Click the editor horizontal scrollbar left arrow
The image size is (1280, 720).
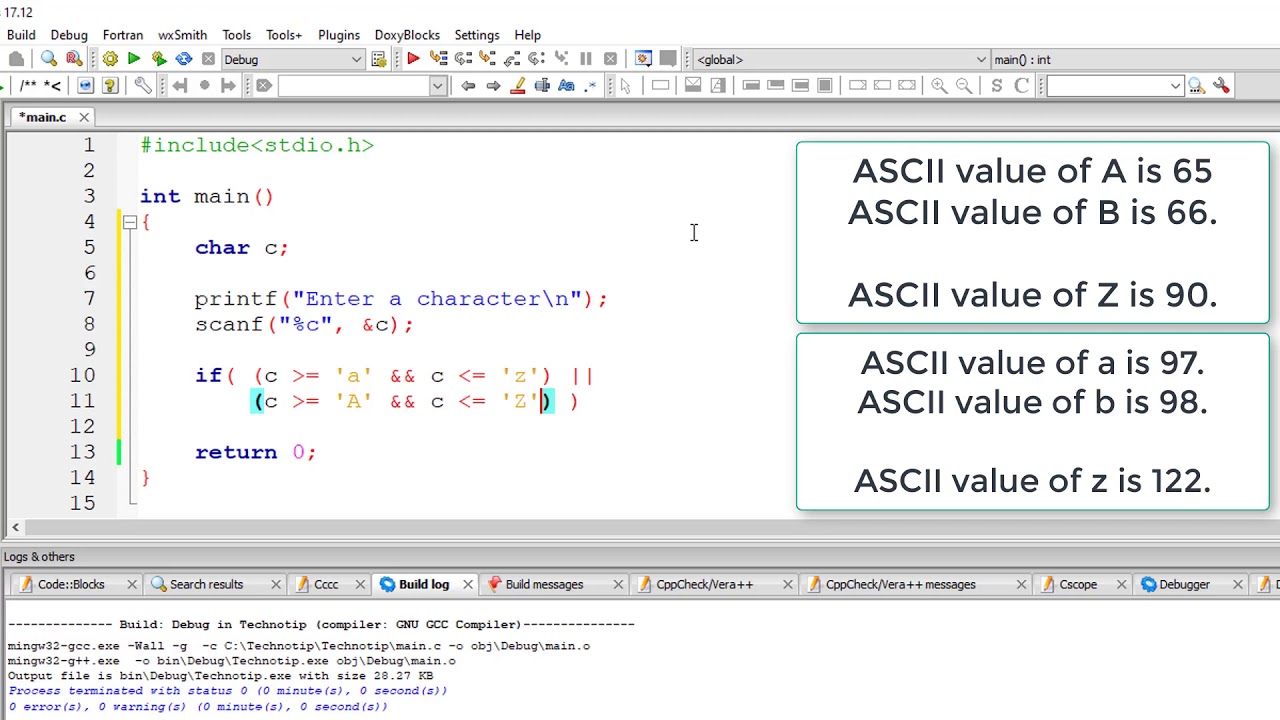click(15, 527)
